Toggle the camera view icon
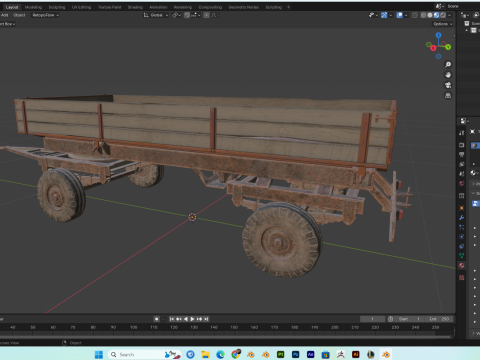This screenshot has height=360, width=480. (x=448, y=85)
